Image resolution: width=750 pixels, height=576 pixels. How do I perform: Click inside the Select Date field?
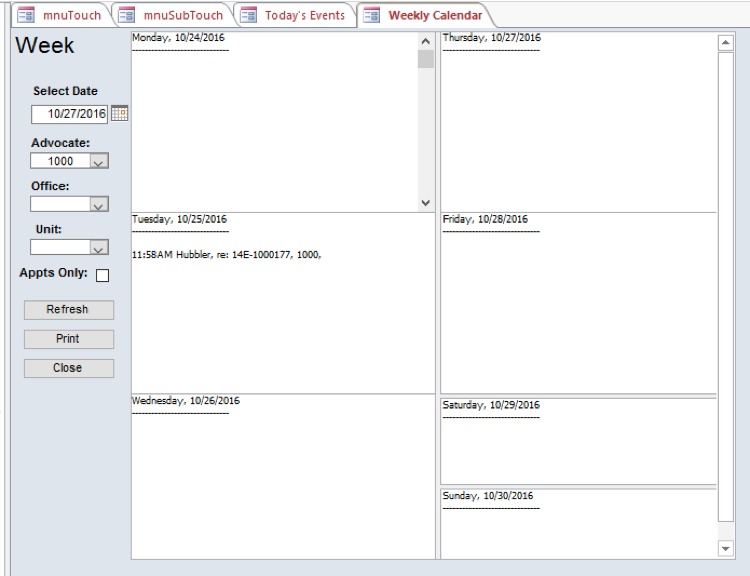coord(69,114)
